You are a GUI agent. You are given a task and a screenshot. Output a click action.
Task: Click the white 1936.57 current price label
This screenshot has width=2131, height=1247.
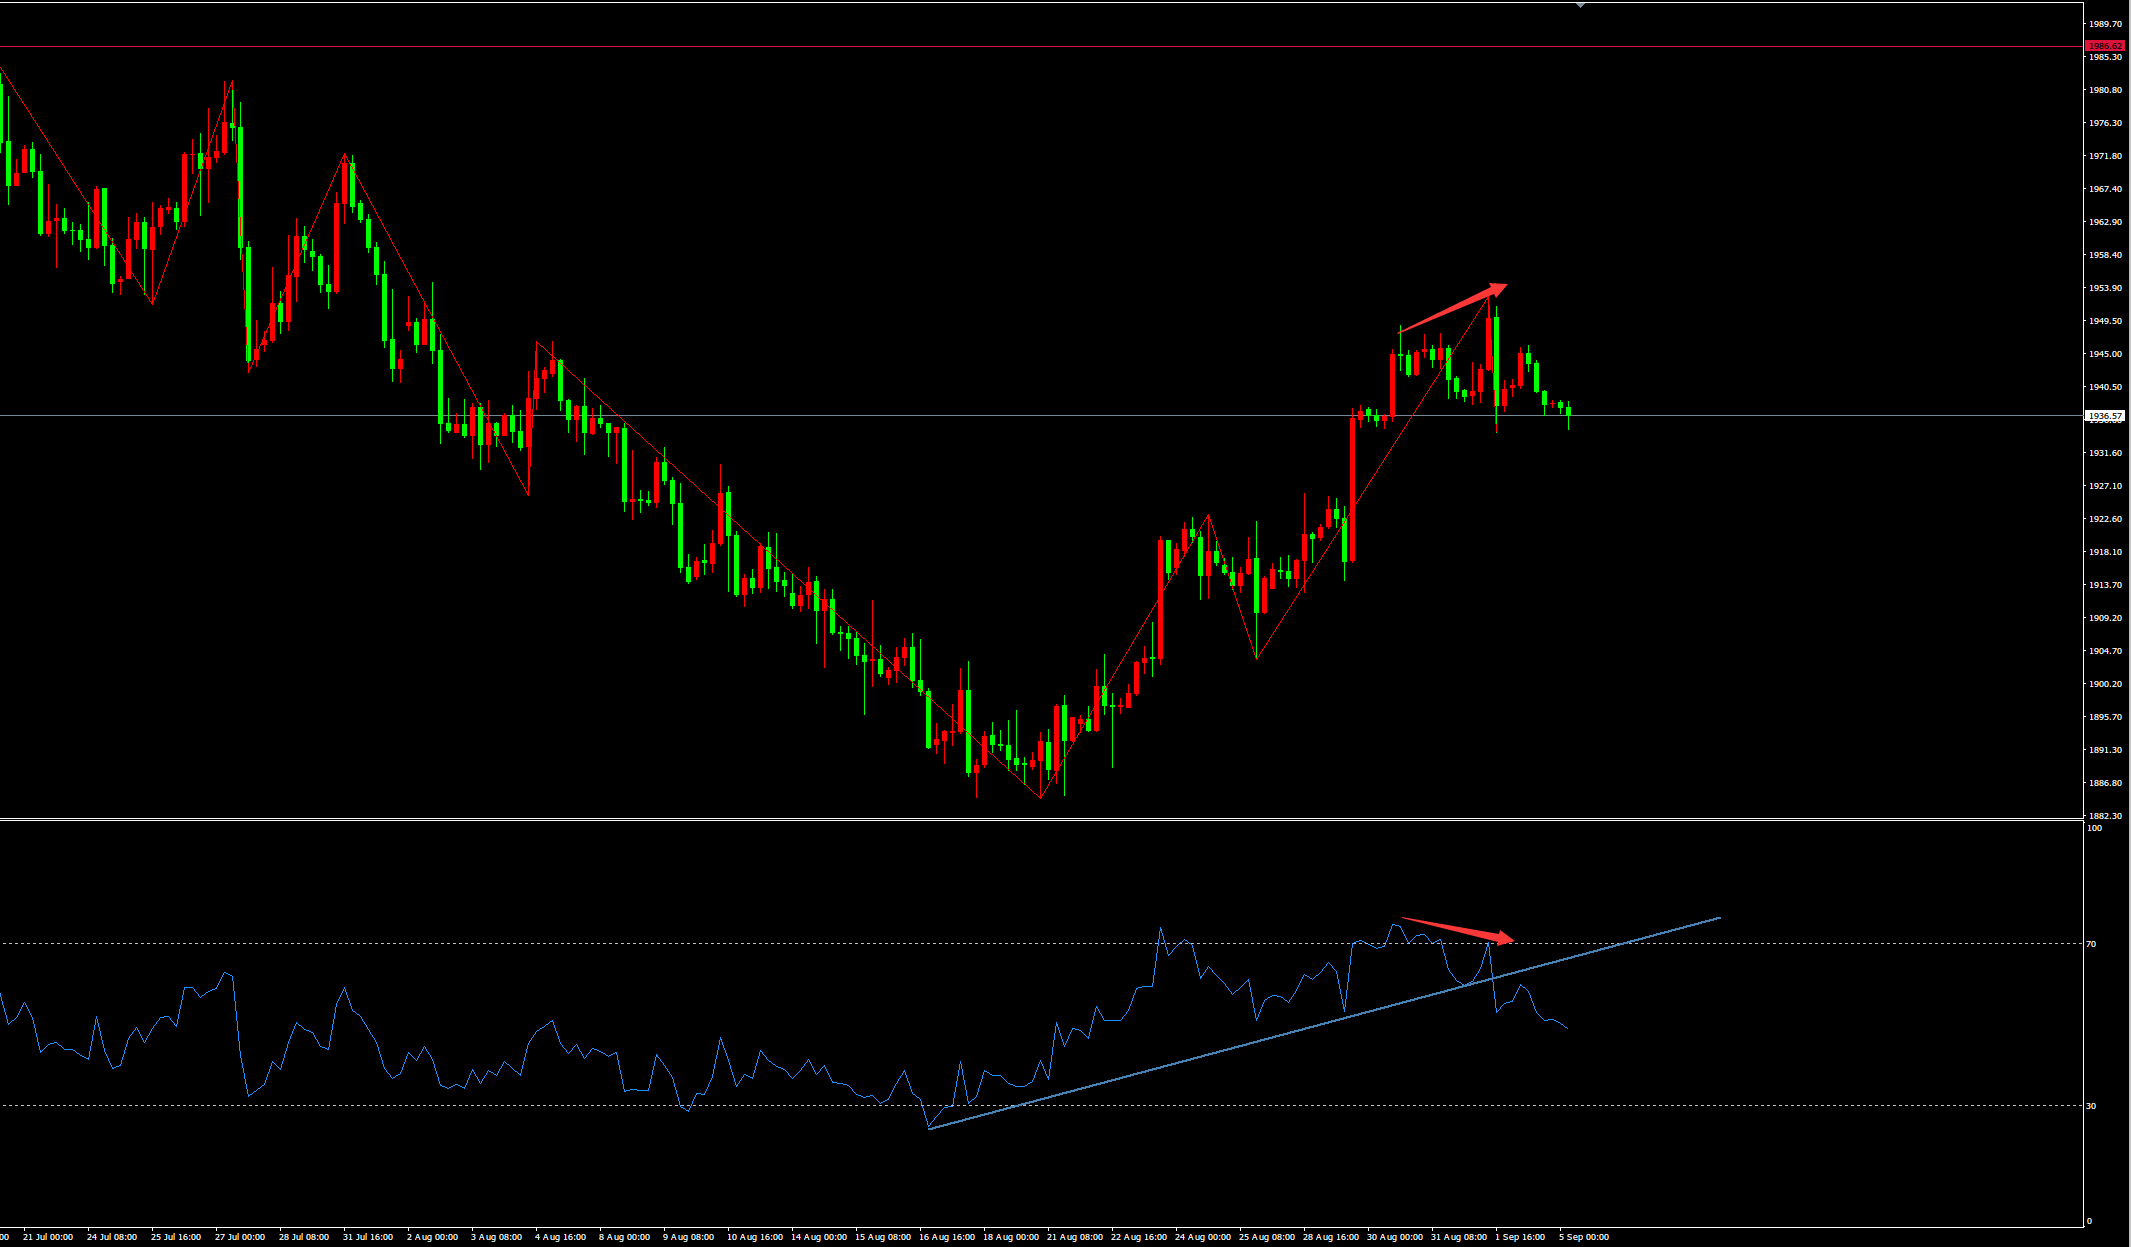[x=2105, y=415]
